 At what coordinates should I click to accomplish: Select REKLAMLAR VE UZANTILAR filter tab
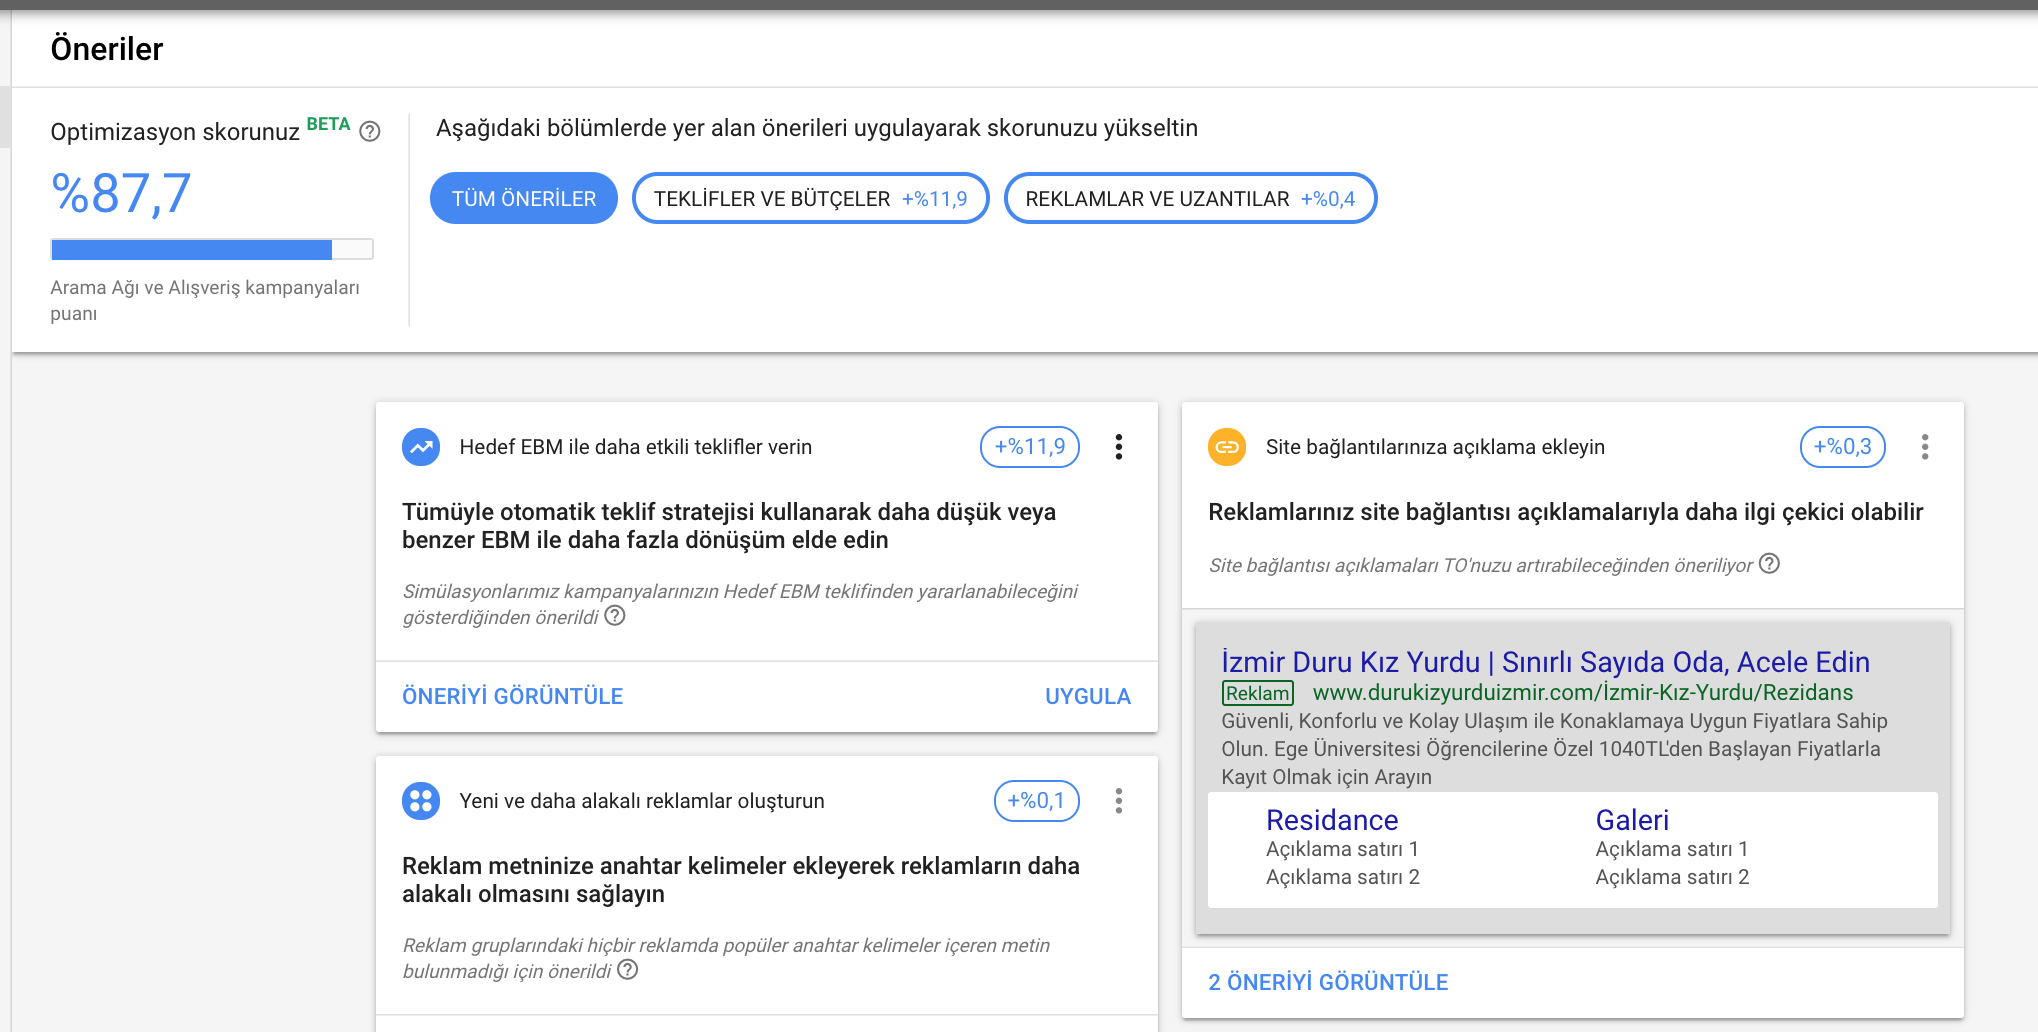coord(1190,199)
